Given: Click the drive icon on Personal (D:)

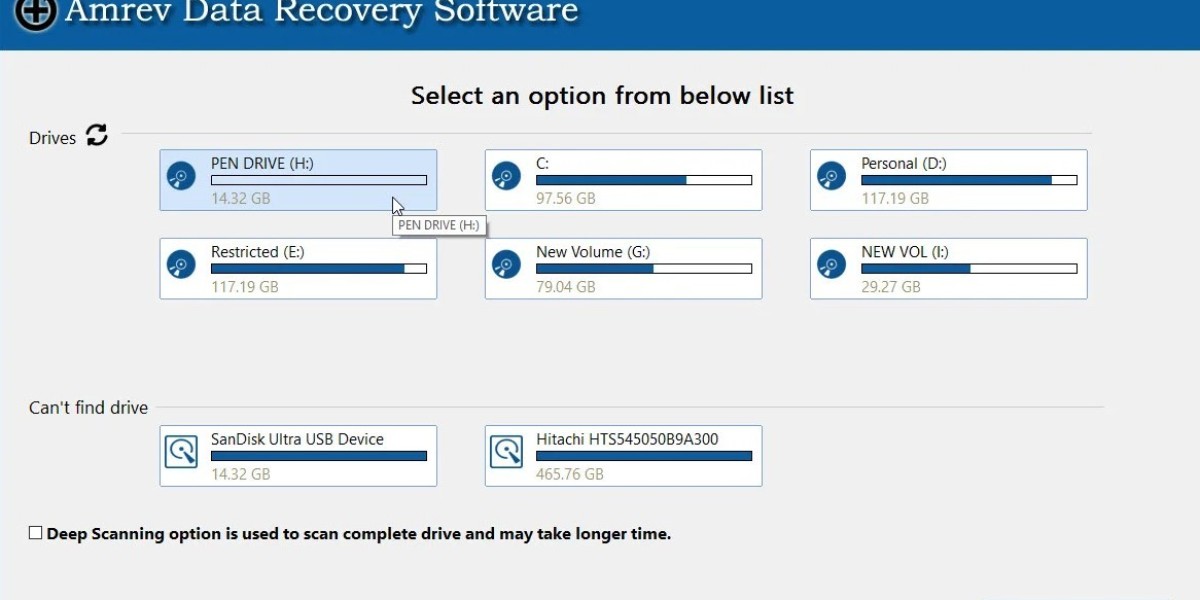Looking at the screenshot, I should (831, 174).
